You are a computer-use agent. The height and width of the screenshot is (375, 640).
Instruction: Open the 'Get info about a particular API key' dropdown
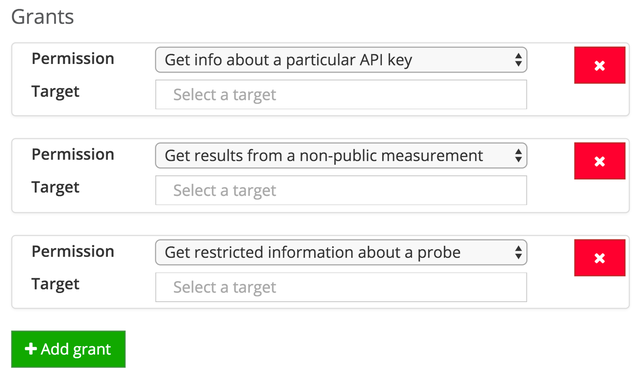[341, 60]
